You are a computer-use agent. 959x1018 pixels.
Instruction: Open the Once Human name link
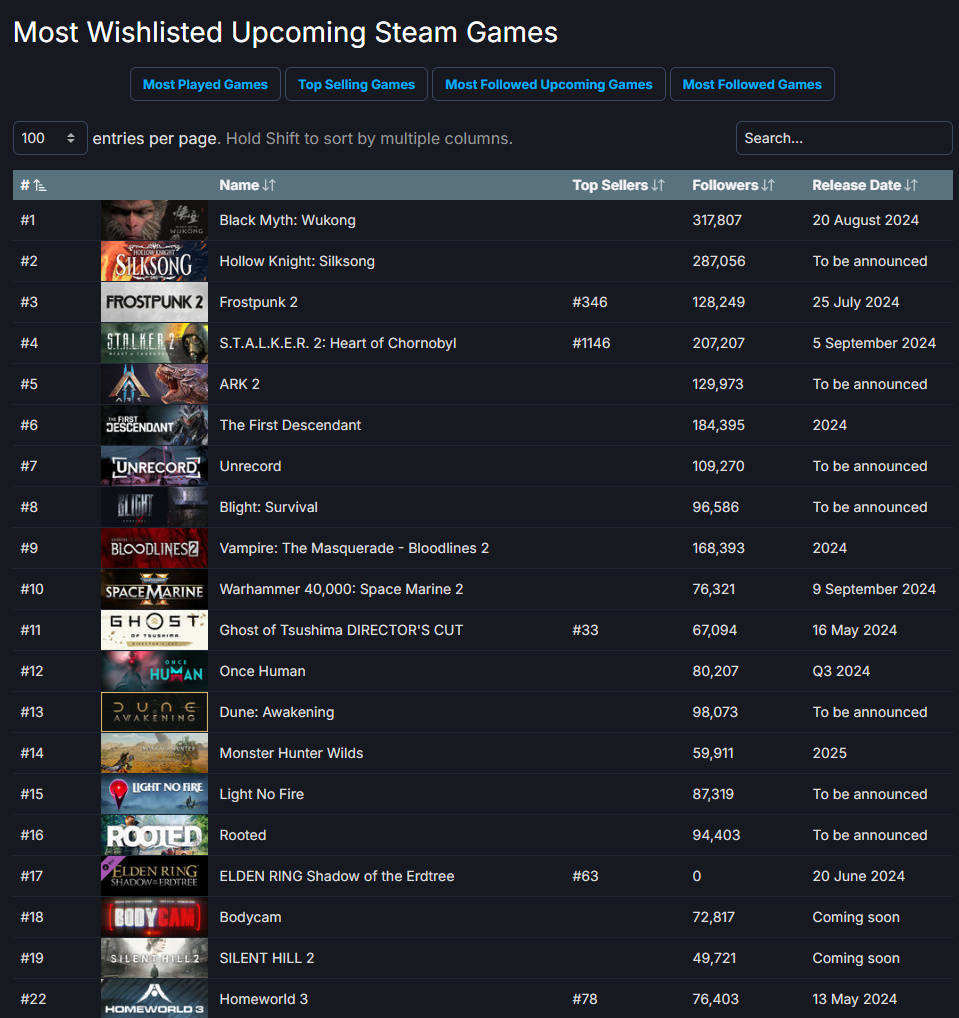pos(262,671)
